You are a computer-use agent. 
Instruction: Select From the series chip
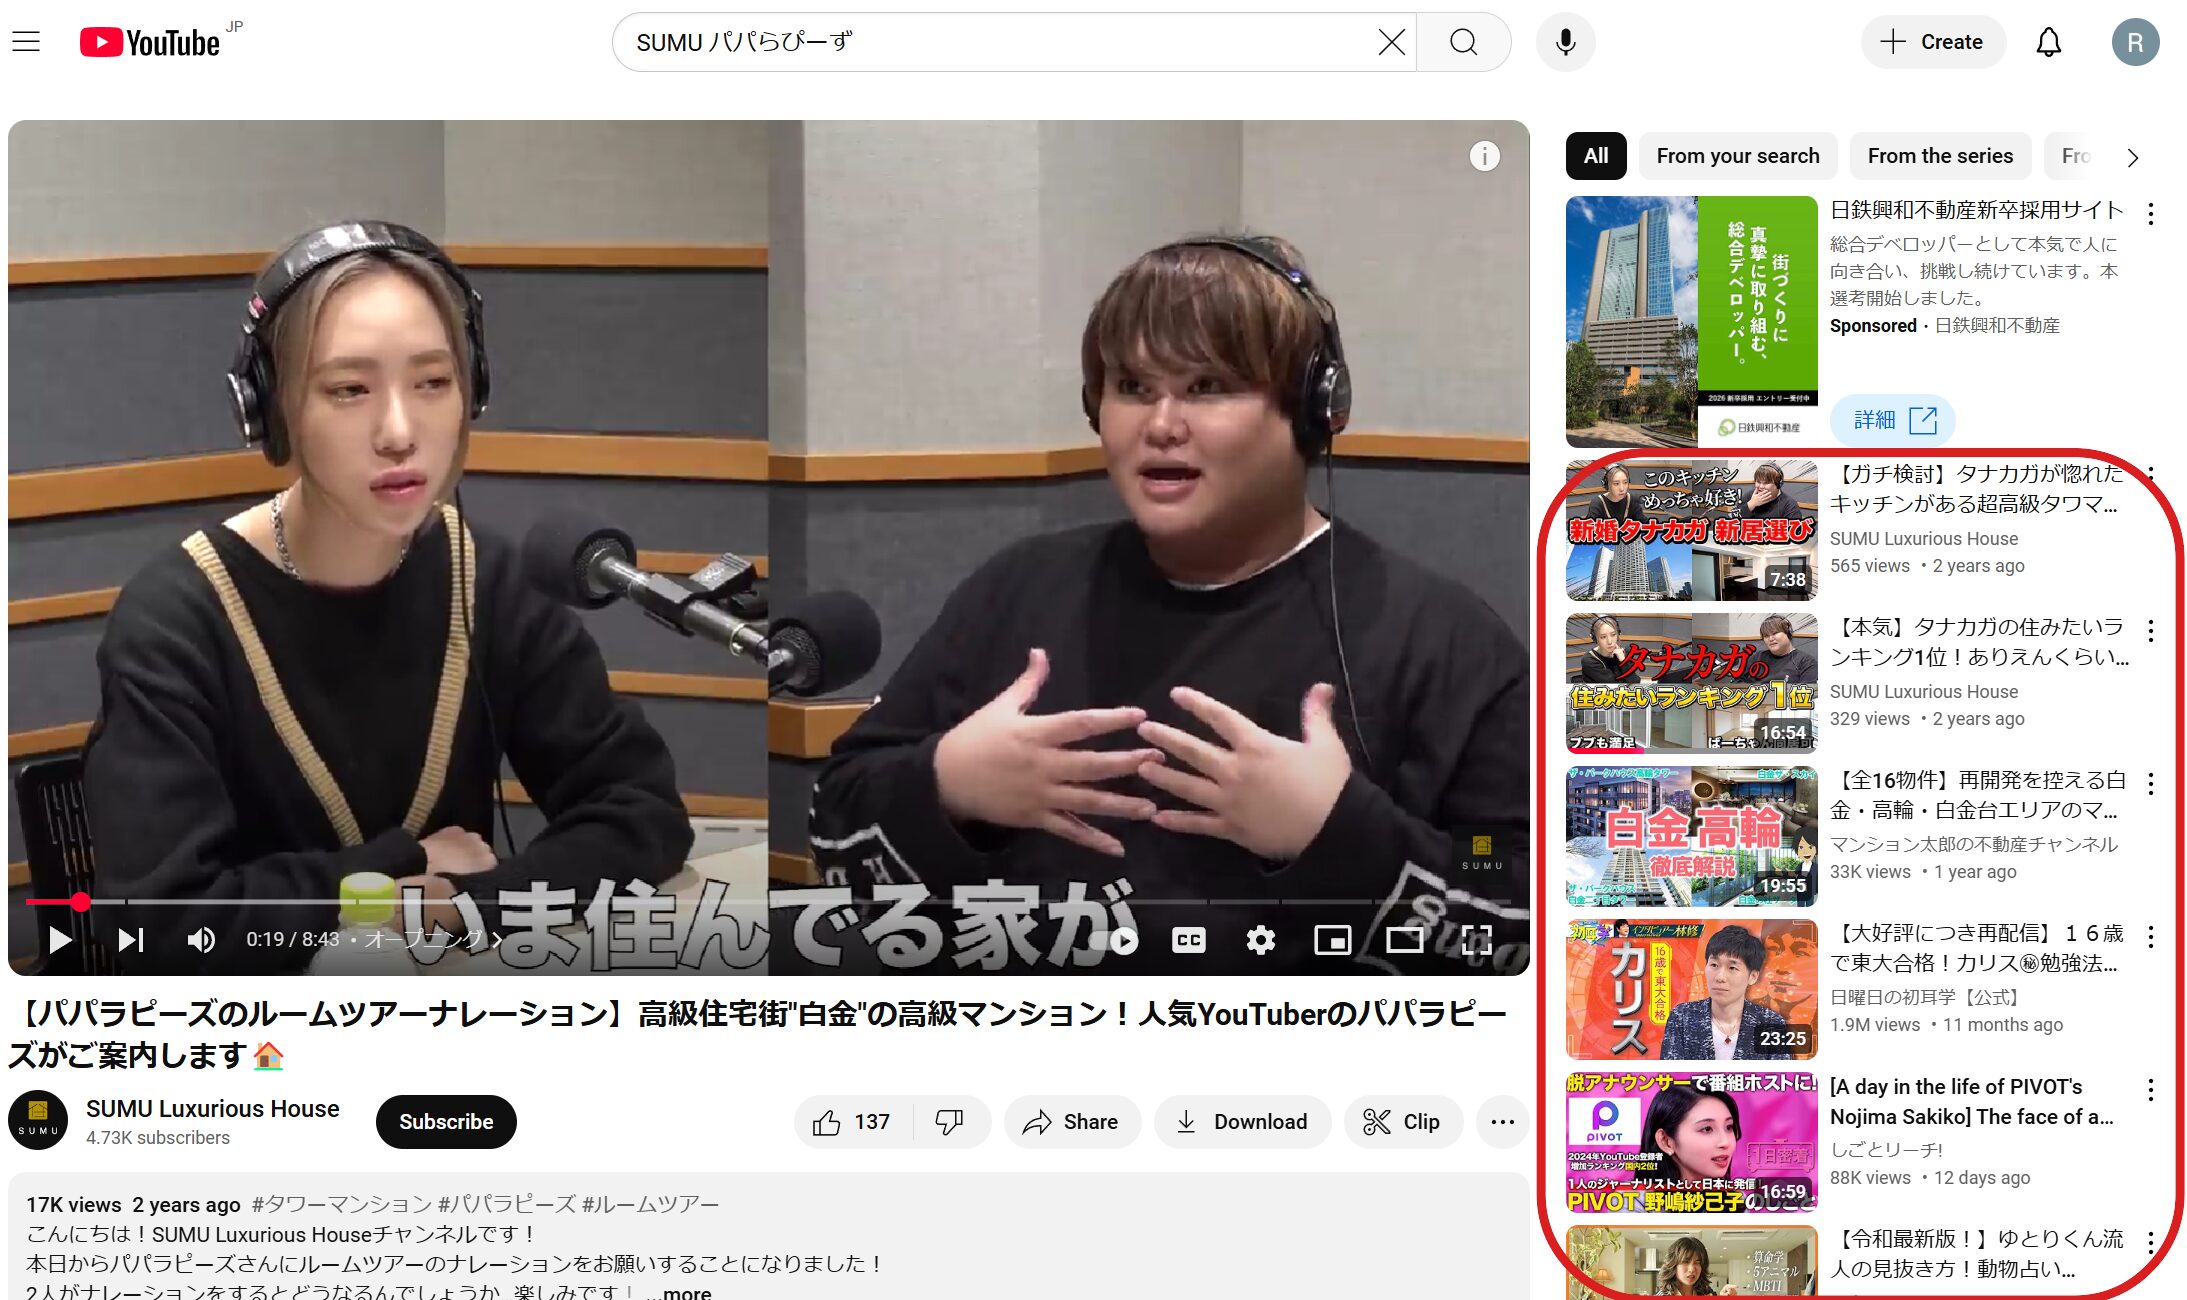[x=1940, y=156]
